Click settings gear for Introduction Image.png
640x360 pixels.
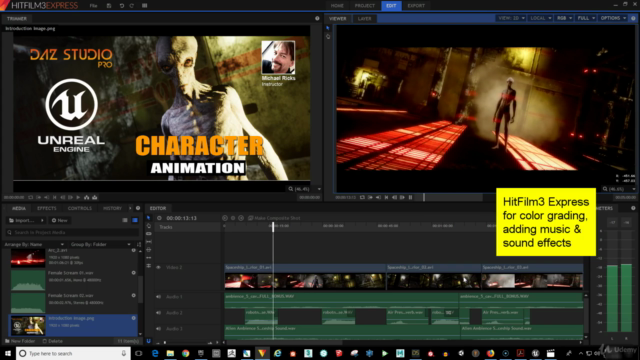133,318
